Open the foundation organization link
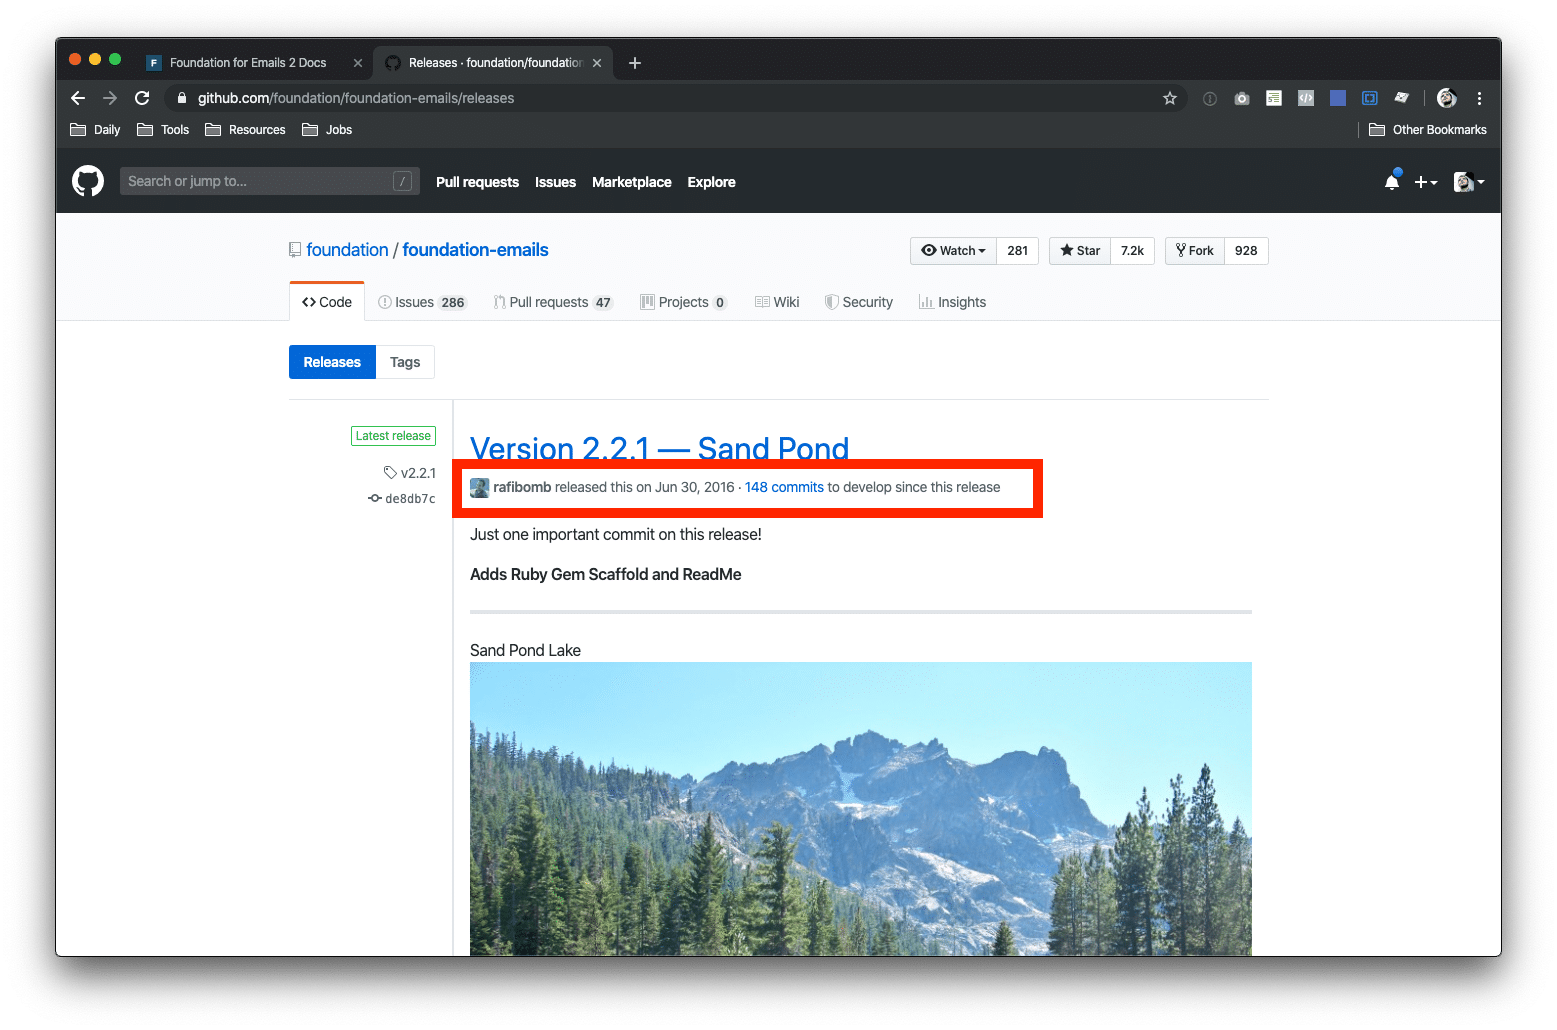This screenshot has height=1030, width=1557. (347, 250)
